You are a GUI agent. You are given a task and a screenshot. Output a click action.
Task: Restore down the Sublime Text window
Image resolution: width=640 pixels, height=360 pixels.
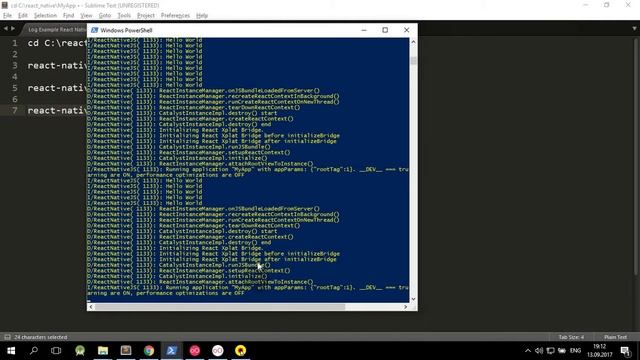607,5
